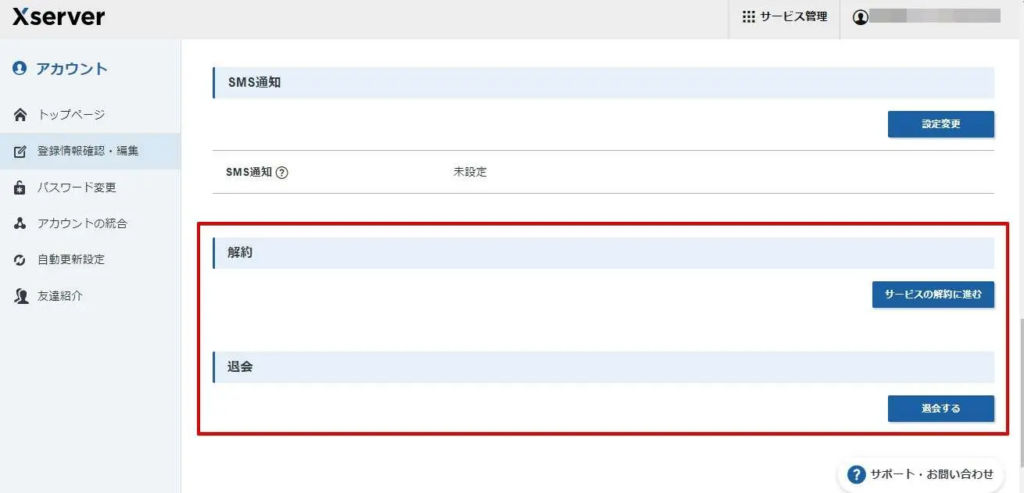Click サービスの解約に進む button

pos(933,294)
